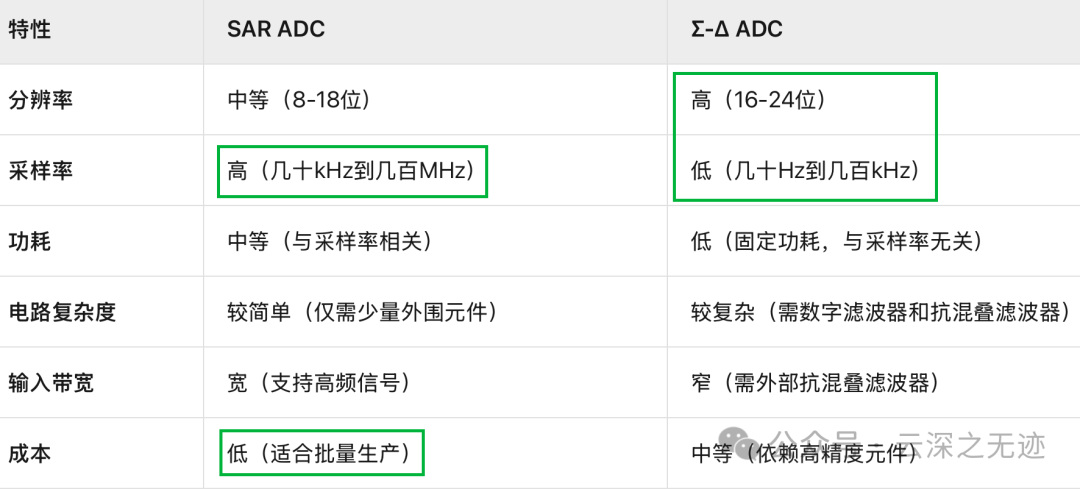The width and height of the screenshot is (1080, 489).
Task: Click the 高（16-24位）cell
Action: click(x=759, y=101)
